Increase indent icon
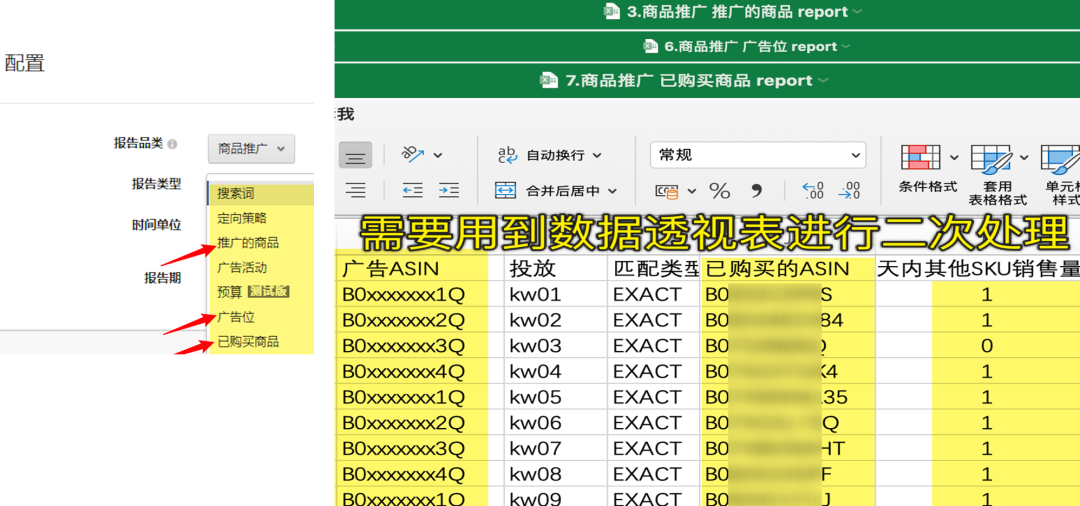Image resolution: width=1080 pixels, height=506 pixels. [x=449, y=191]
